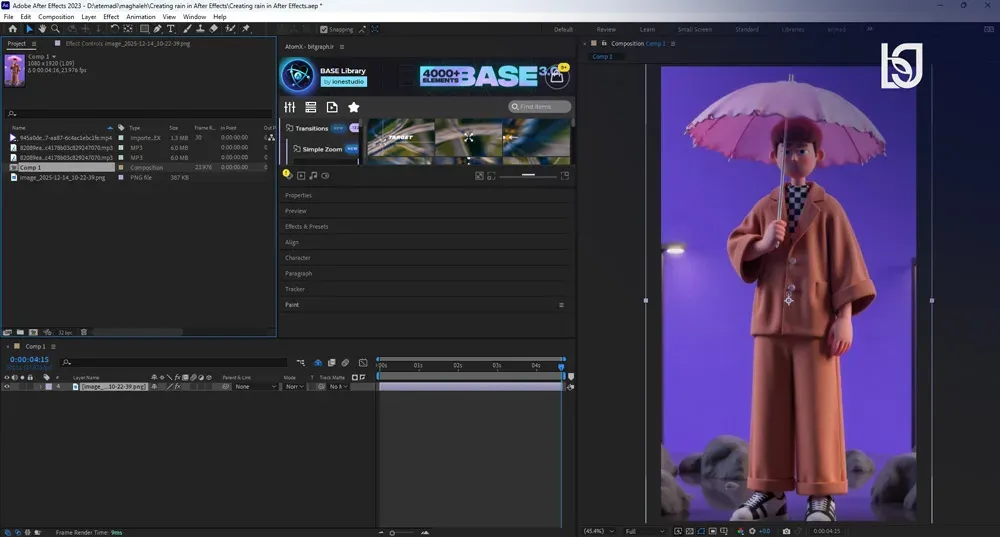The width and height of the screenshot is (1000, 537).
Task: Open the Track Matte dropdown
Action: tap(338, 386)
